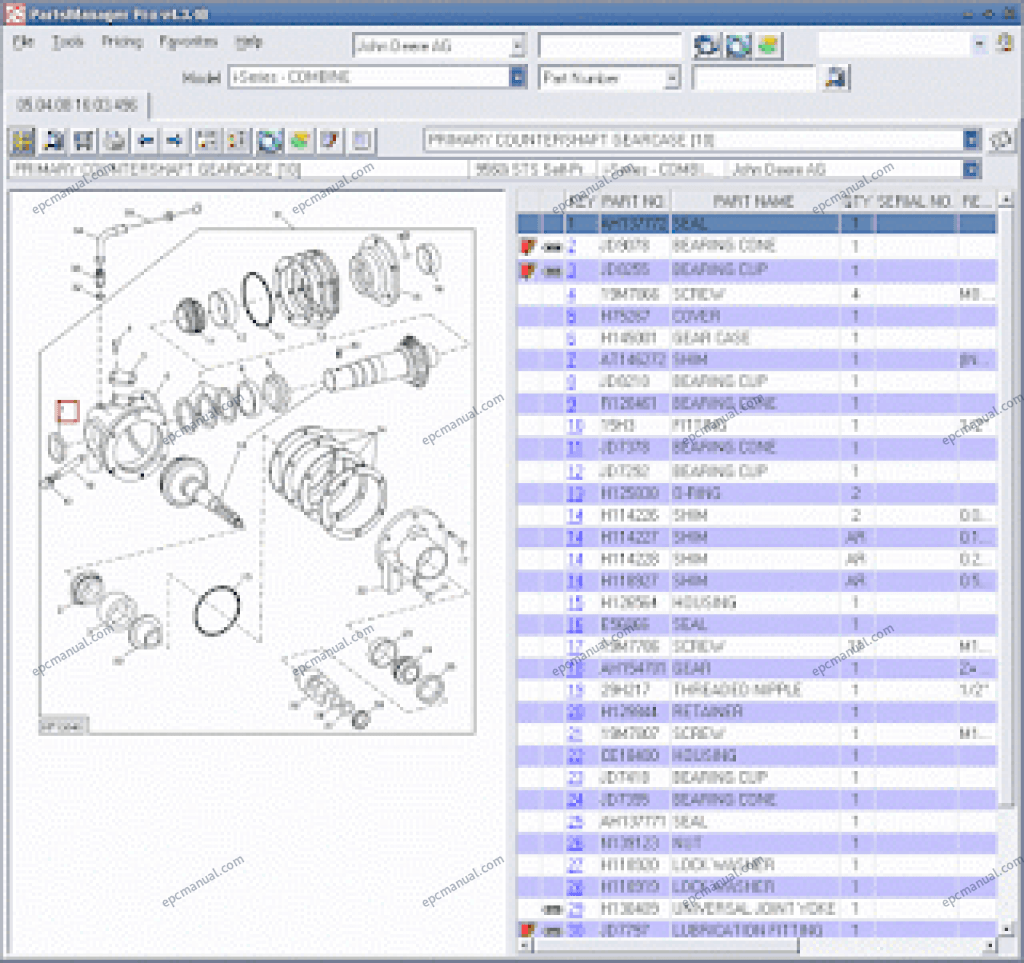The width and height of the screenshot is (1024, 963).
Task: Click the toolbar icon right after the blue right arrow
Action: [x=207, y=140]
